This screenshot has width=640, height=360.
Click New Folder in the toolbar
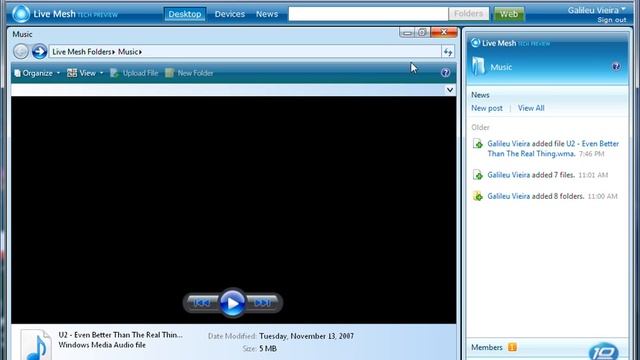[x=189, y=73]
